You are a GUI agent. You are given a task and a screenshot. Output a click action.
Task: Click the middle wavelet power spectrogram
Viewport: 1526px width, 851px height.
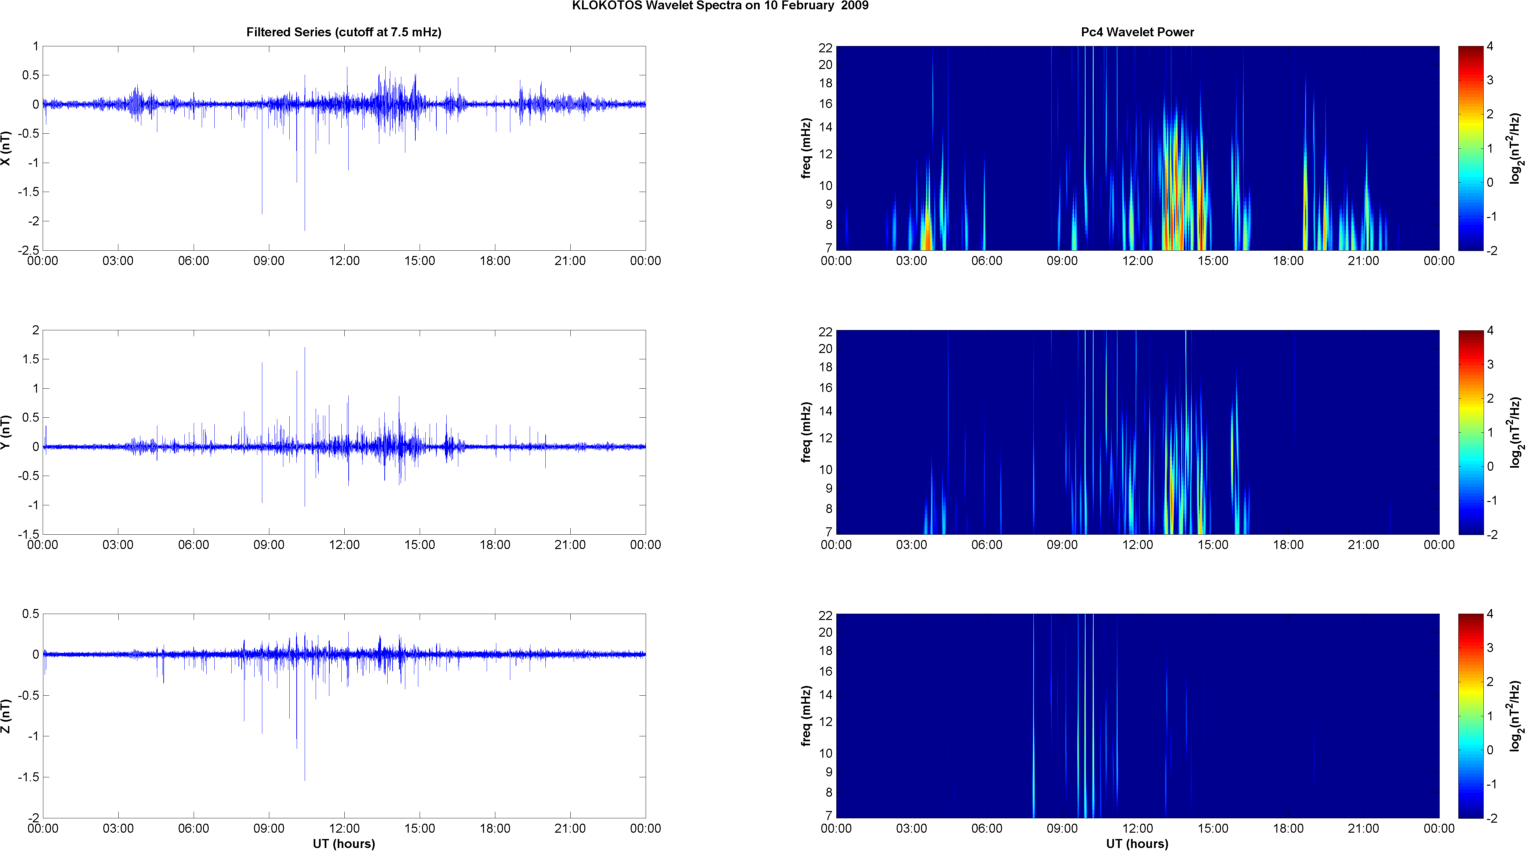[1137, 432]
